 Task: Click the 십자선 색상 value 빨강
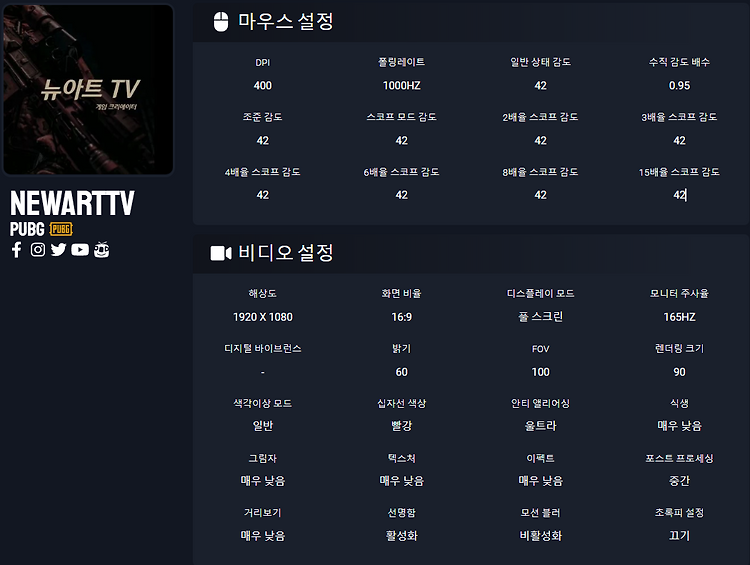pos(402,426)
